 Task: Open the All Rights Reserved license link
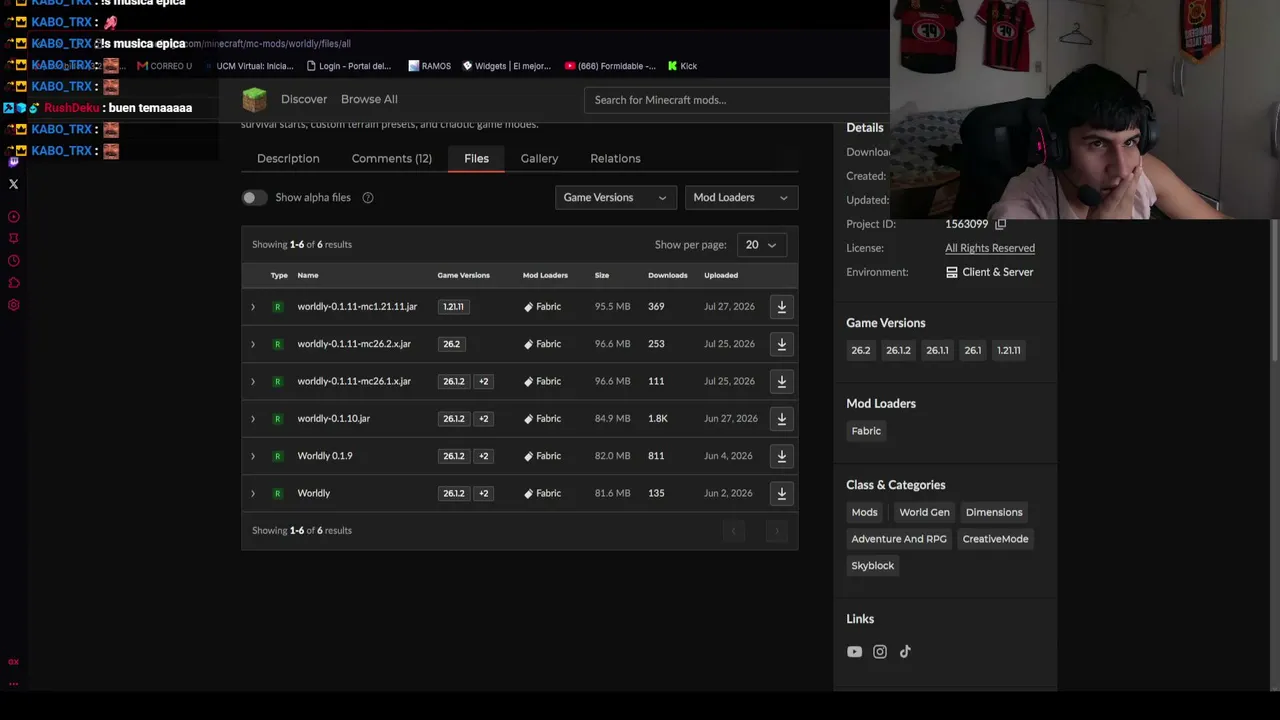[x=990, y=248]
